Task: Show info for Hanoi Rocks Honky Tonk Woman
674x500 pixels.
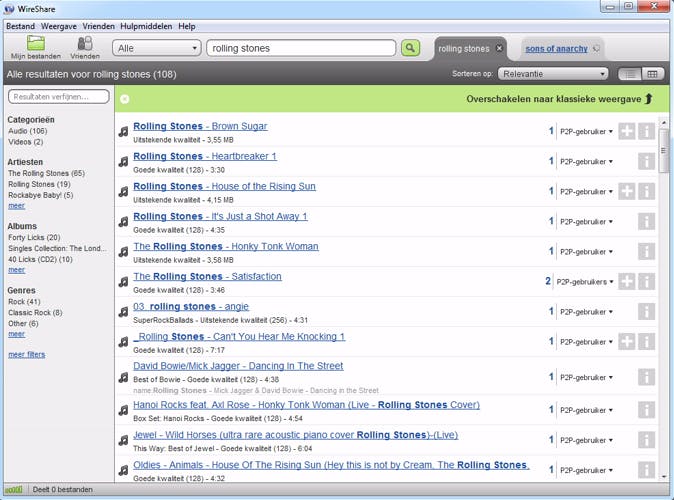Action: tap(646, 410)
